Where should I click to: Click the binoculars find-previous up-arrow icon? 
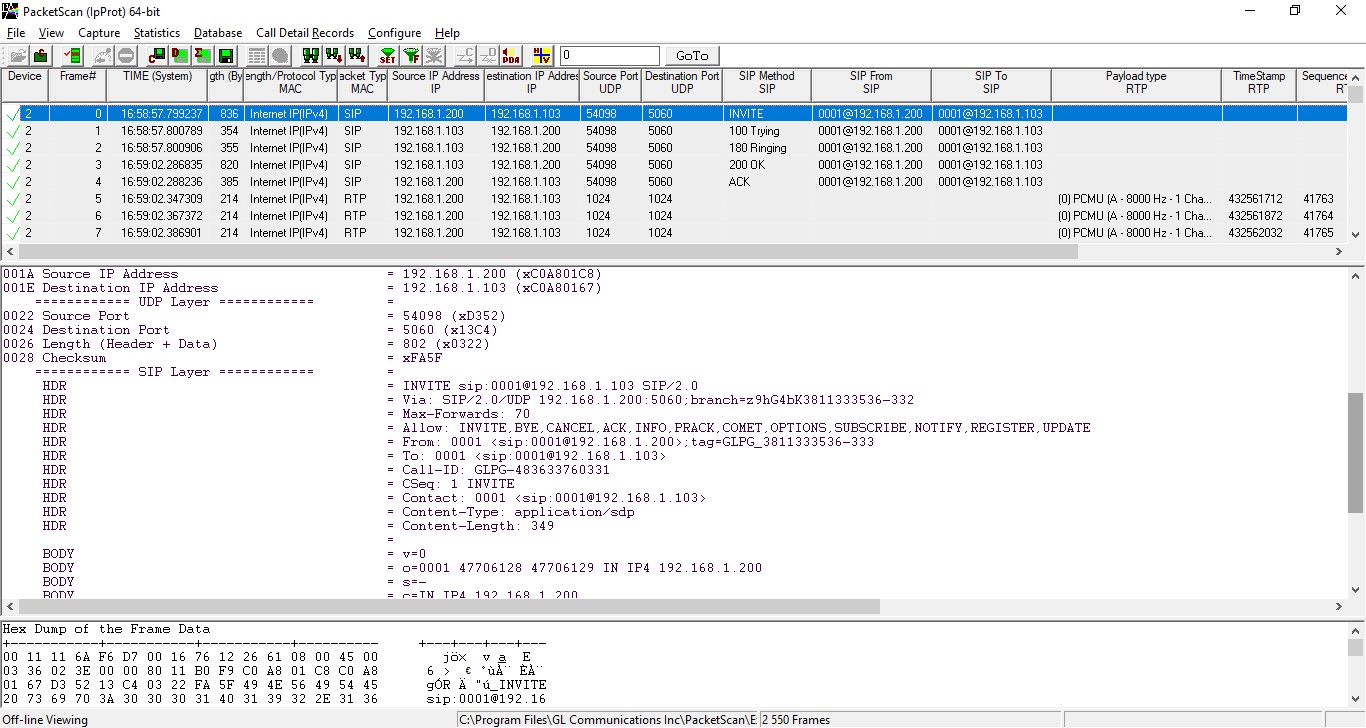tap(357, 56)
